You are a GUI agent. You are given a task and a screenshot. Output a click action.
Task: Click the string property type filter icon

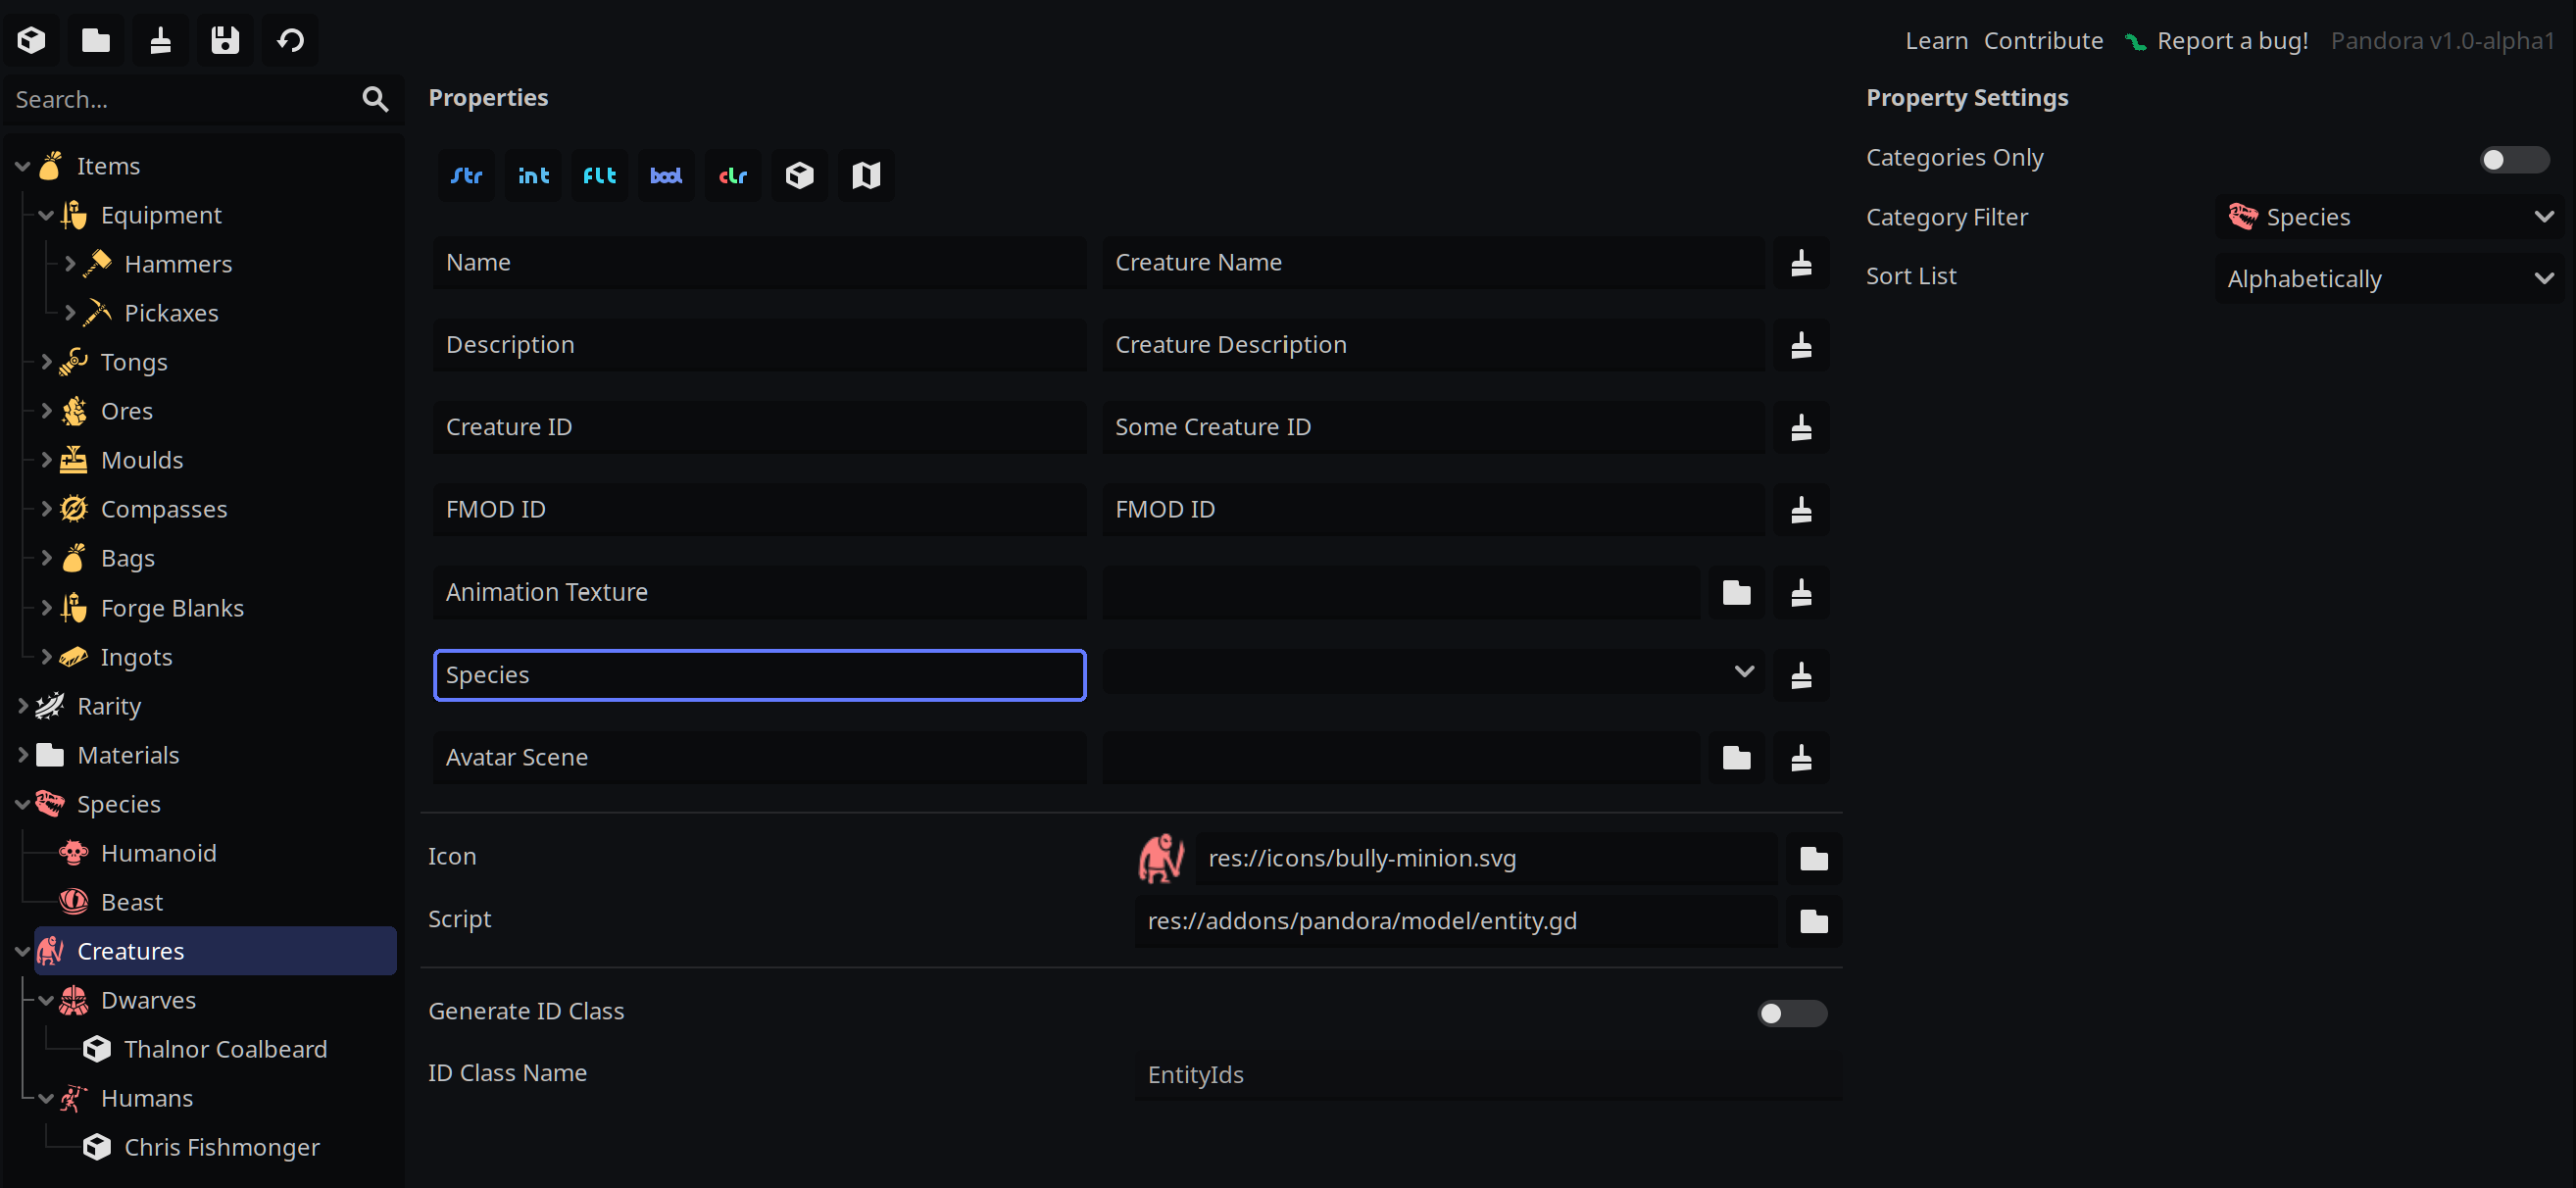(465, 174)
